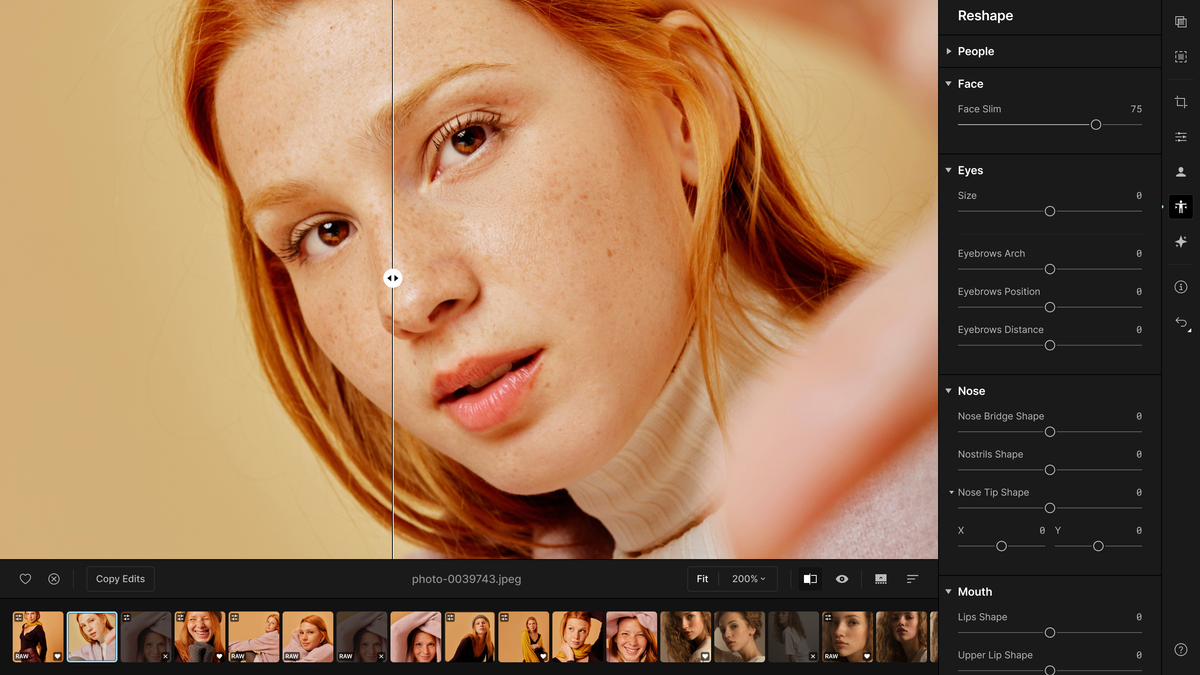Click the Fit zoom button
This screenshot has height=675, width=1200.
pos(702,579)
